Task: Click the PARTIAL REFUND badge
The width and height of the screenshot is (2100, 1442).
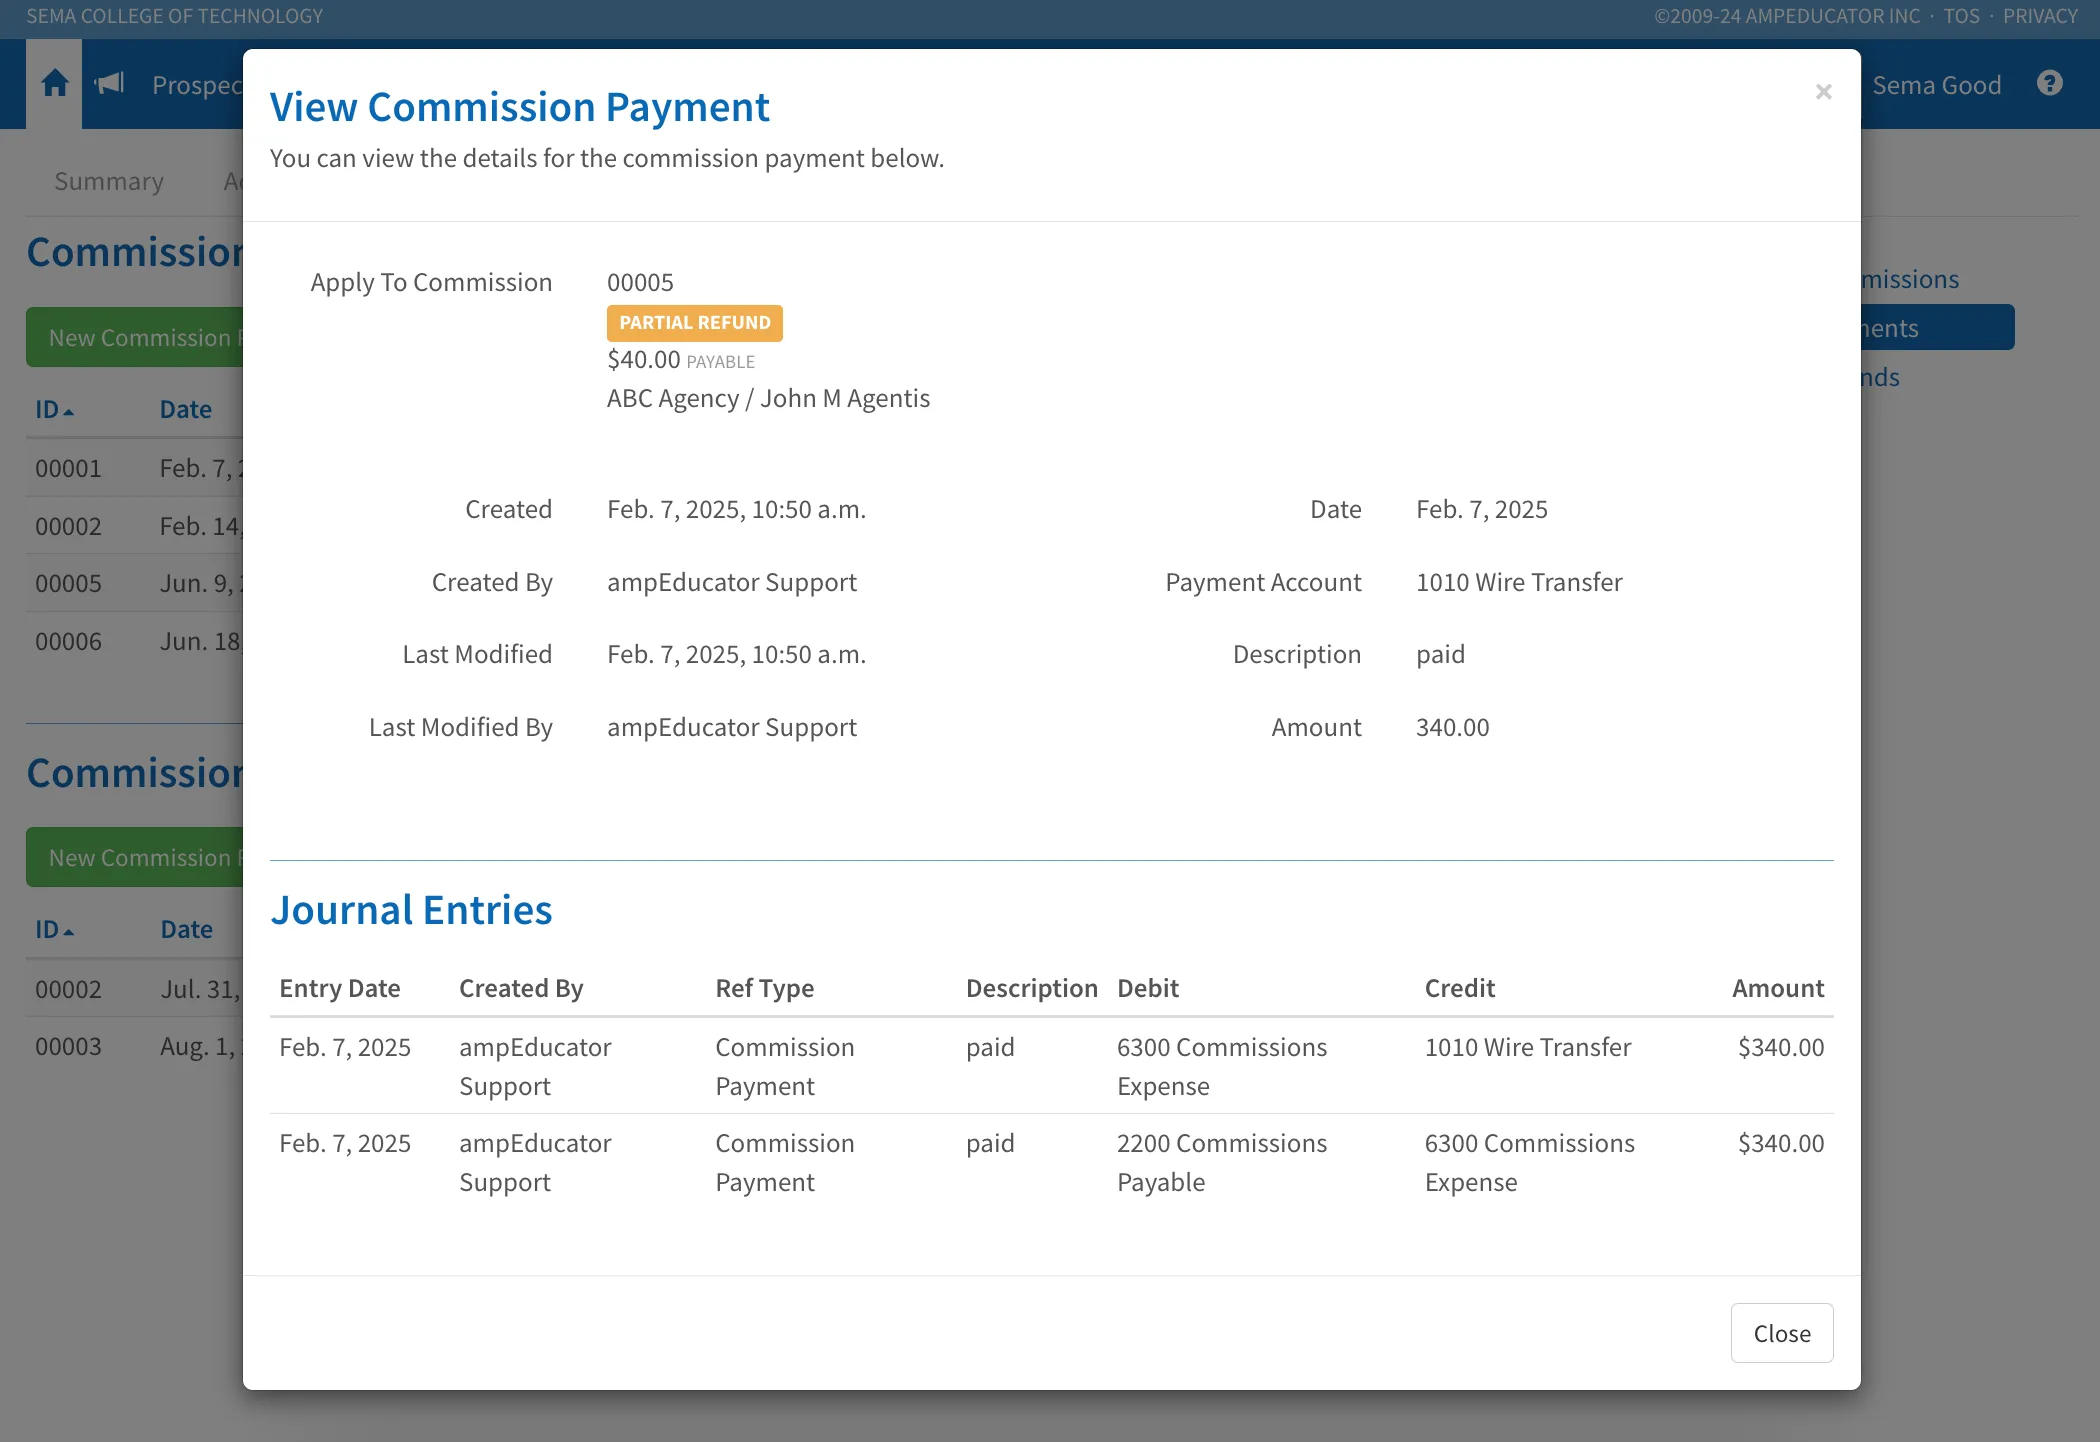Action: 694,323
